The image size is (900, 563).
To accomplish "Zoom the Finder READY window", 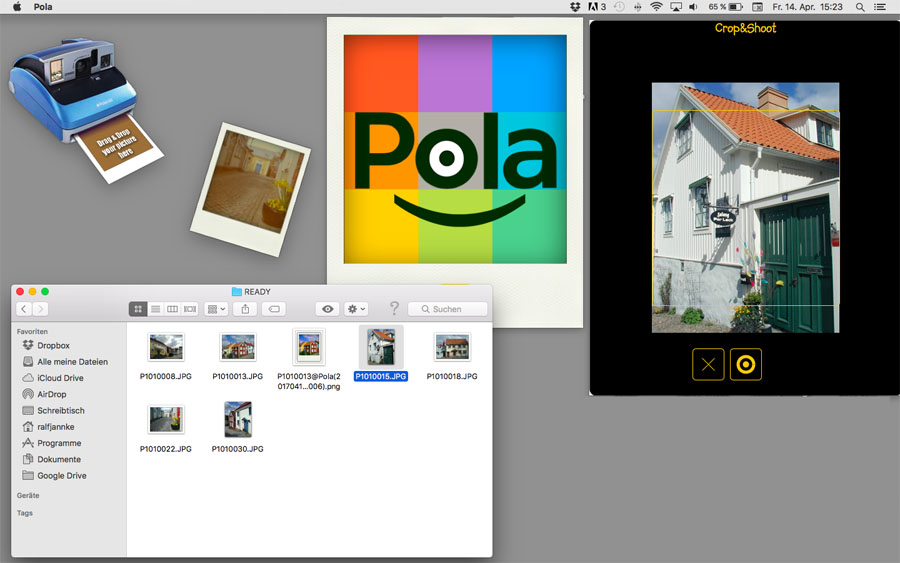I will pos(45,292).
